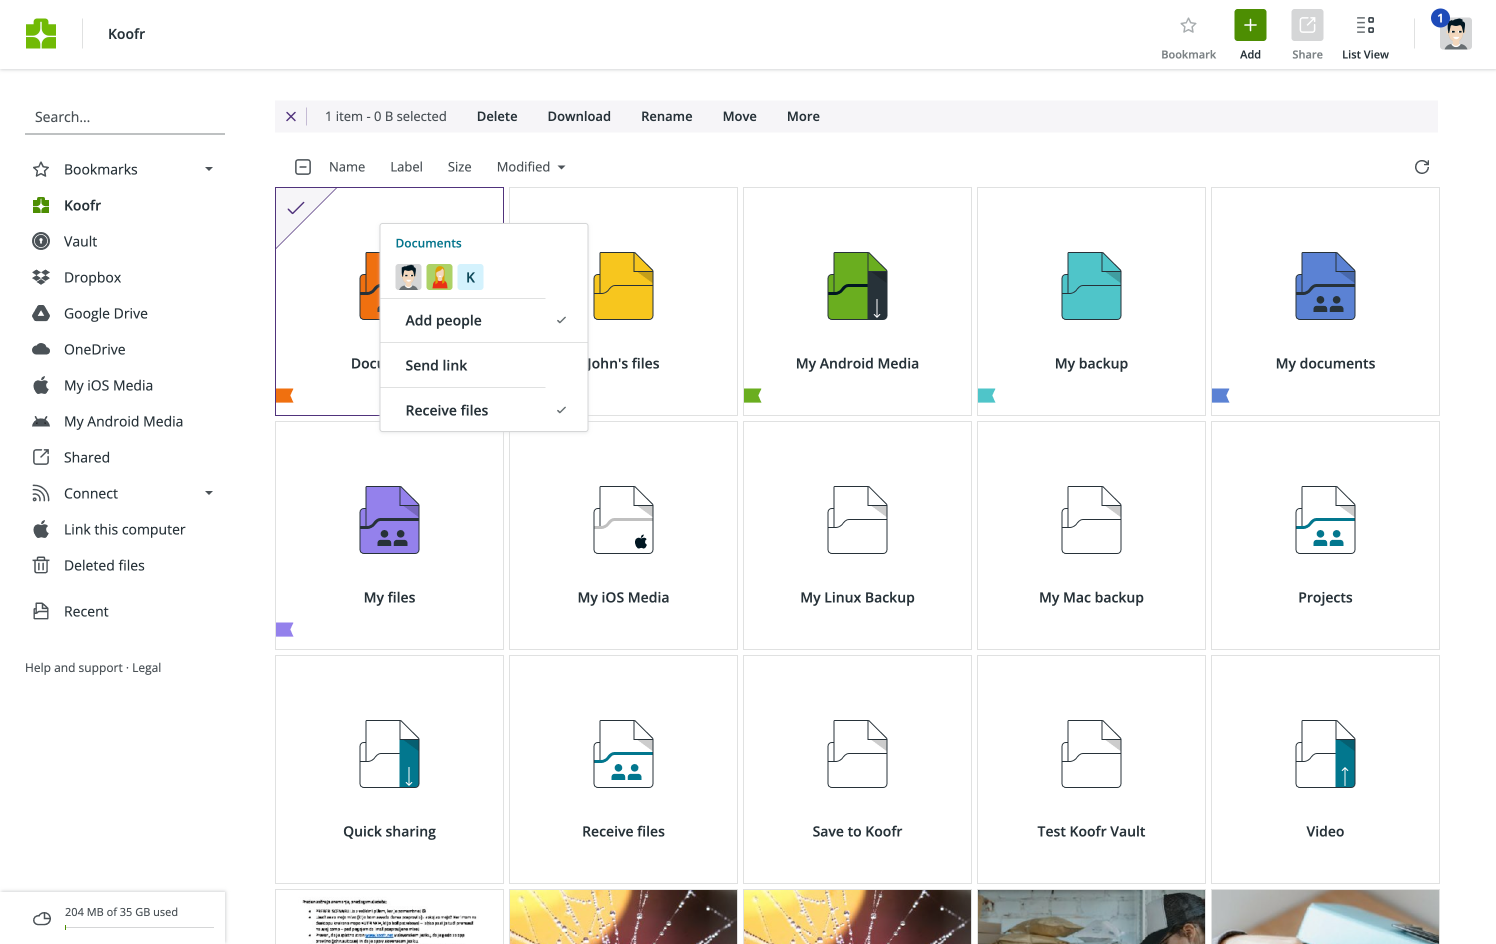Open the Legal link
Screen dimensions: 1496x944
(x=146, y=668)
